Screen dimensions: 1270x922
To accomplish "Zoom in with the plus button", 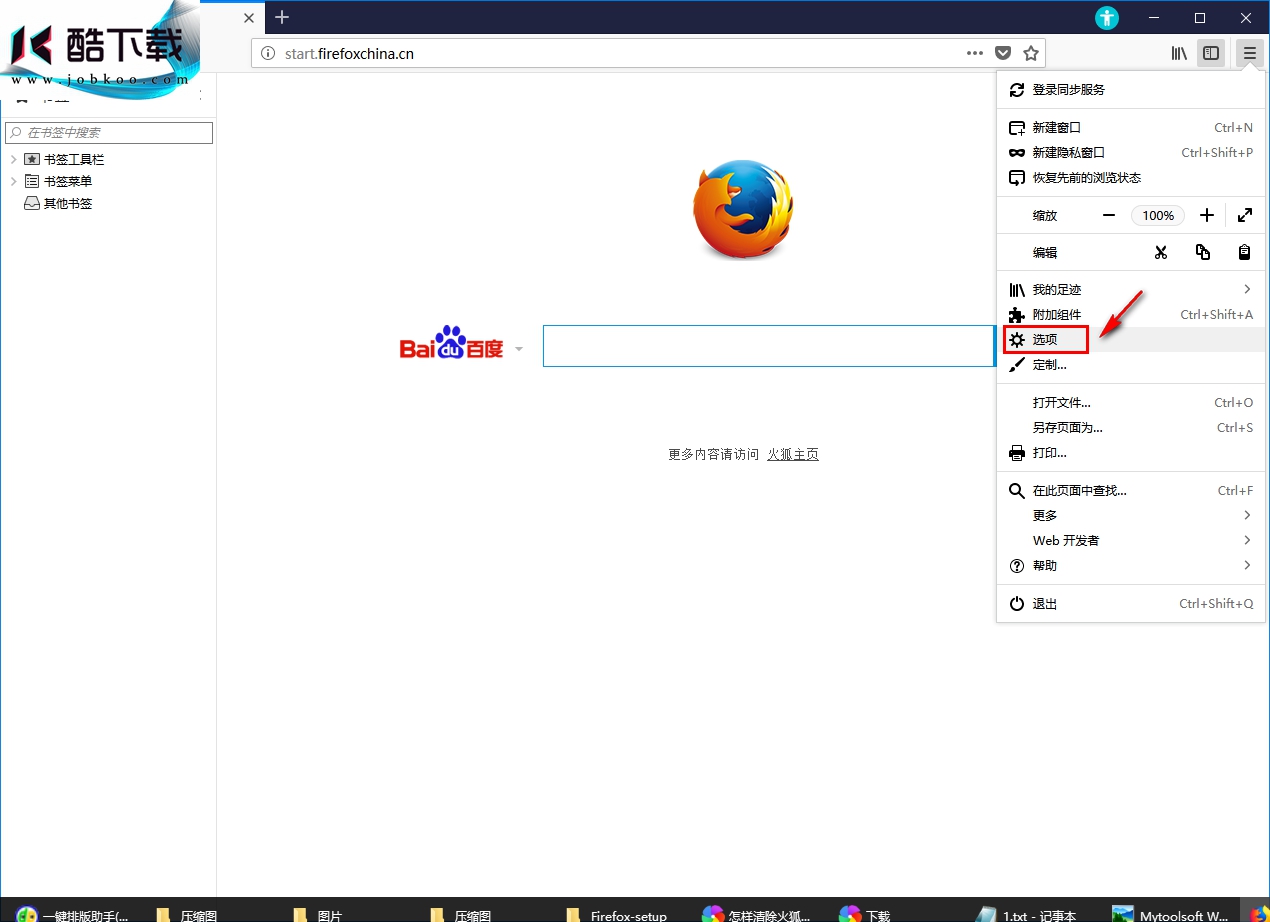I will click(x=1207, y=215).
